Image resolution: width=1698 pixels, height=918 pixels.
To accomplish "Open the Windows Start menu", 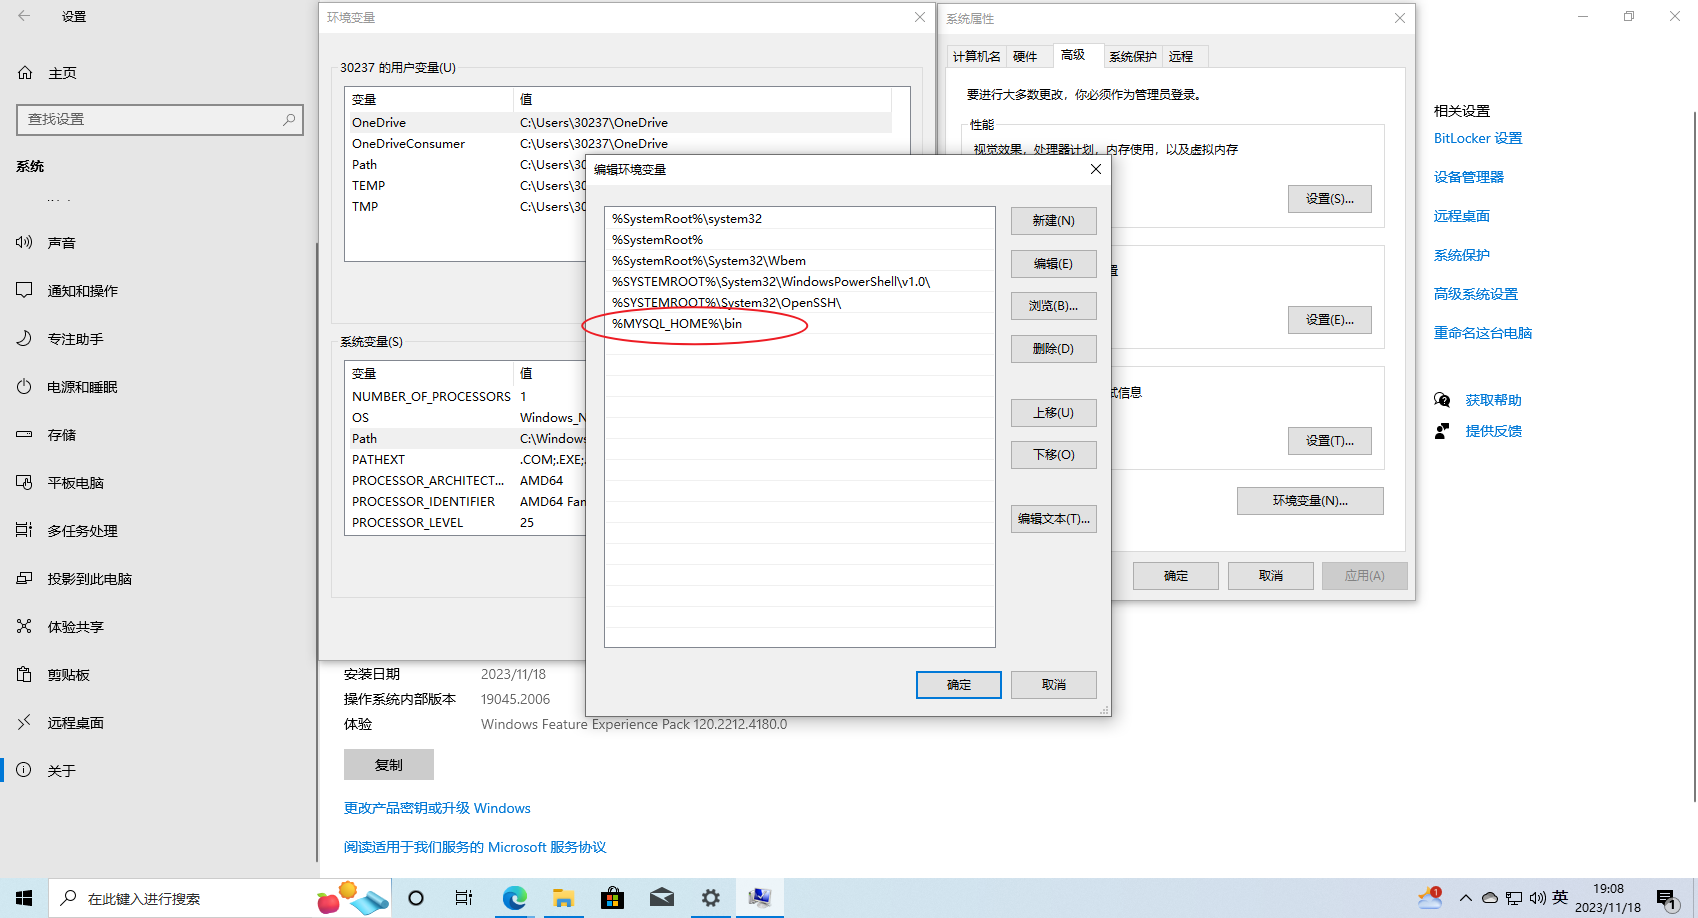I will click(24, 898).
